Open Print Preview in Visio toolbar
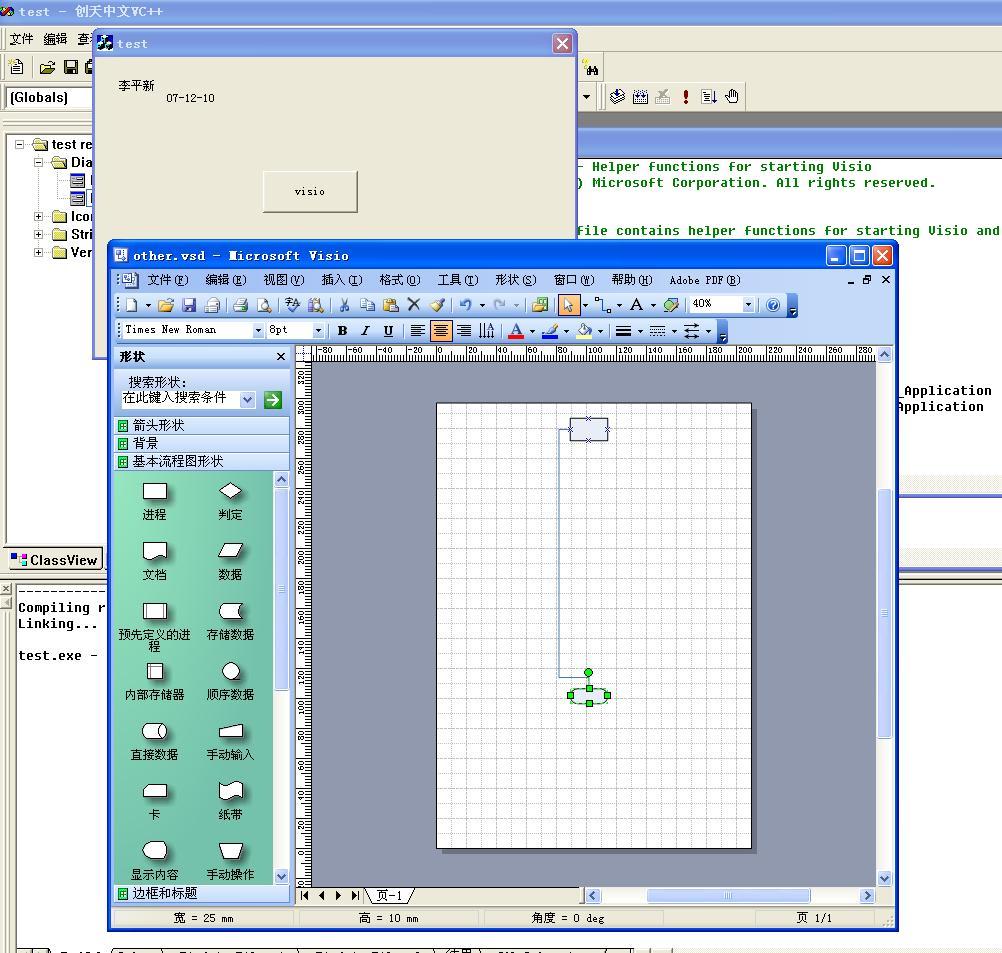This screenshot has height=953, width=1002. (x=263, y=306)
